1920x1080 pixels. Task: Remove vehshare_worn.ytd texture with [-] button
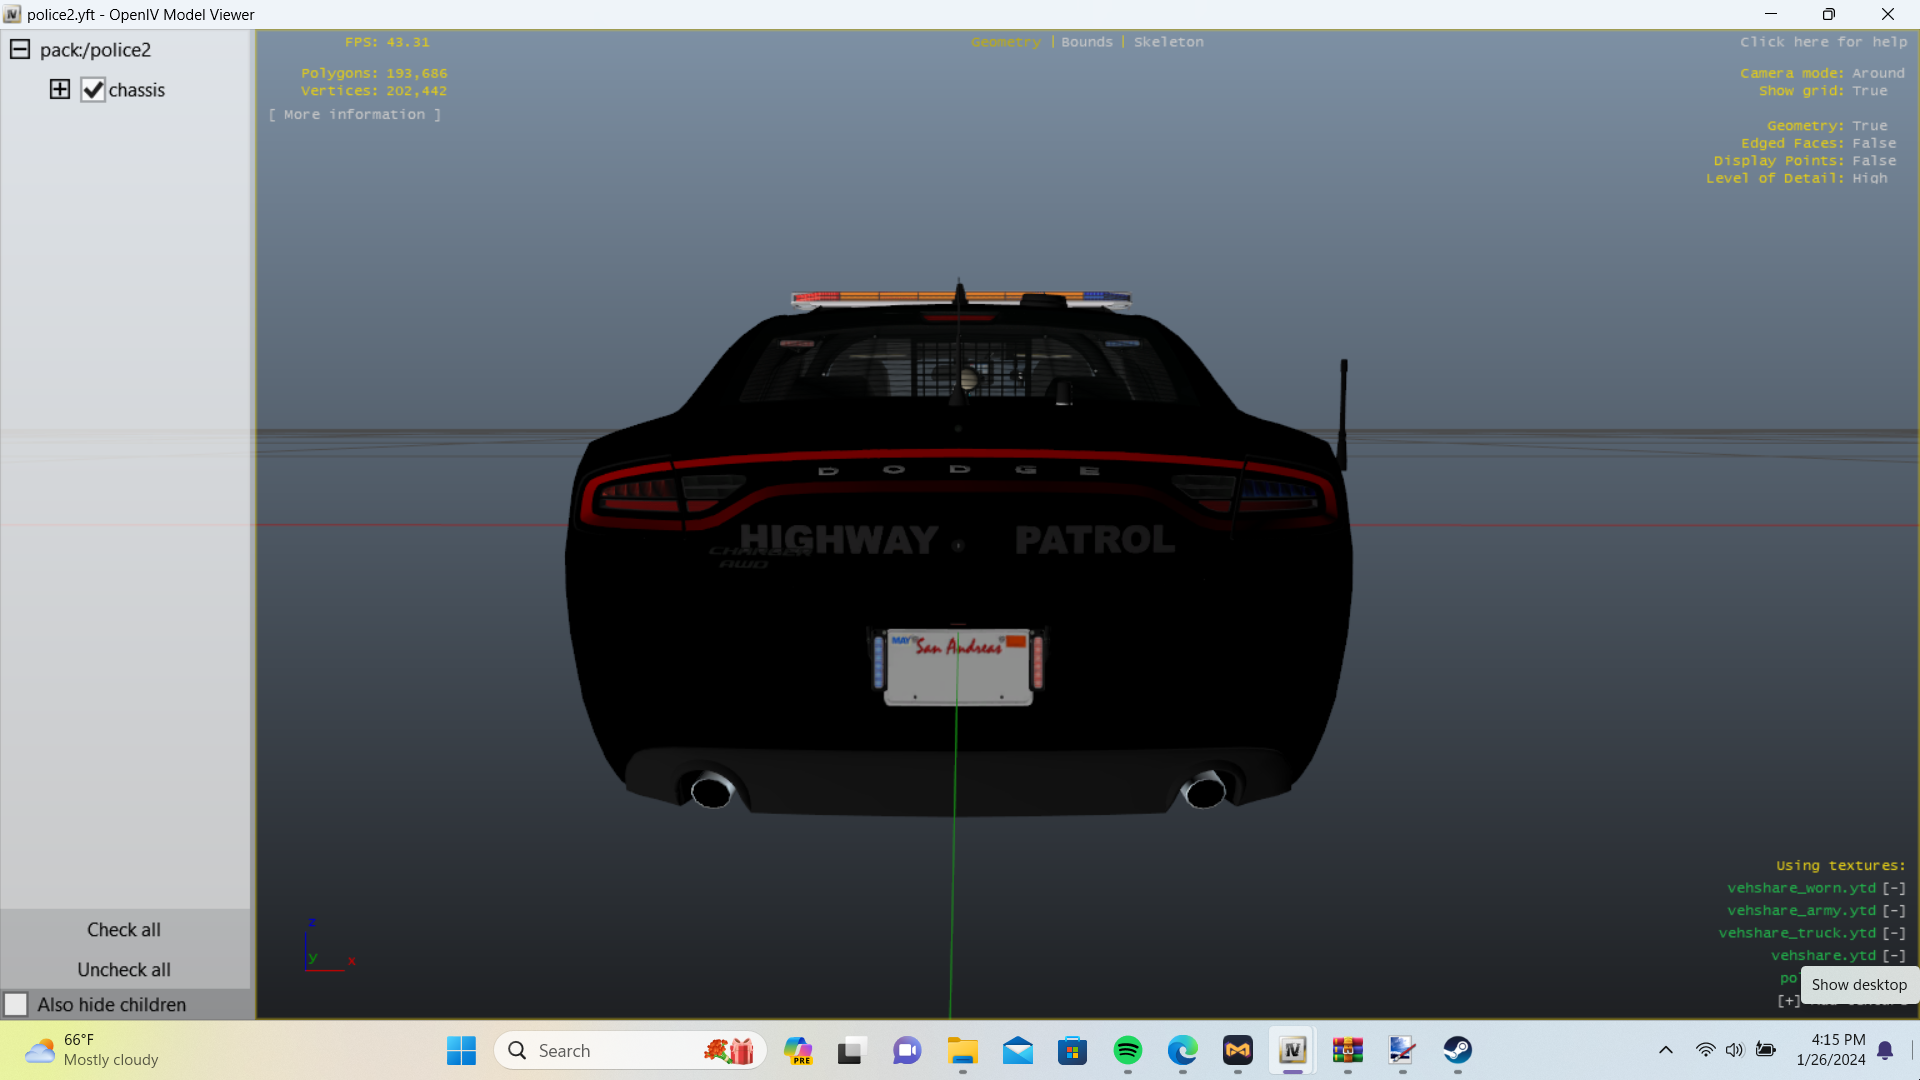(1894, 888)
